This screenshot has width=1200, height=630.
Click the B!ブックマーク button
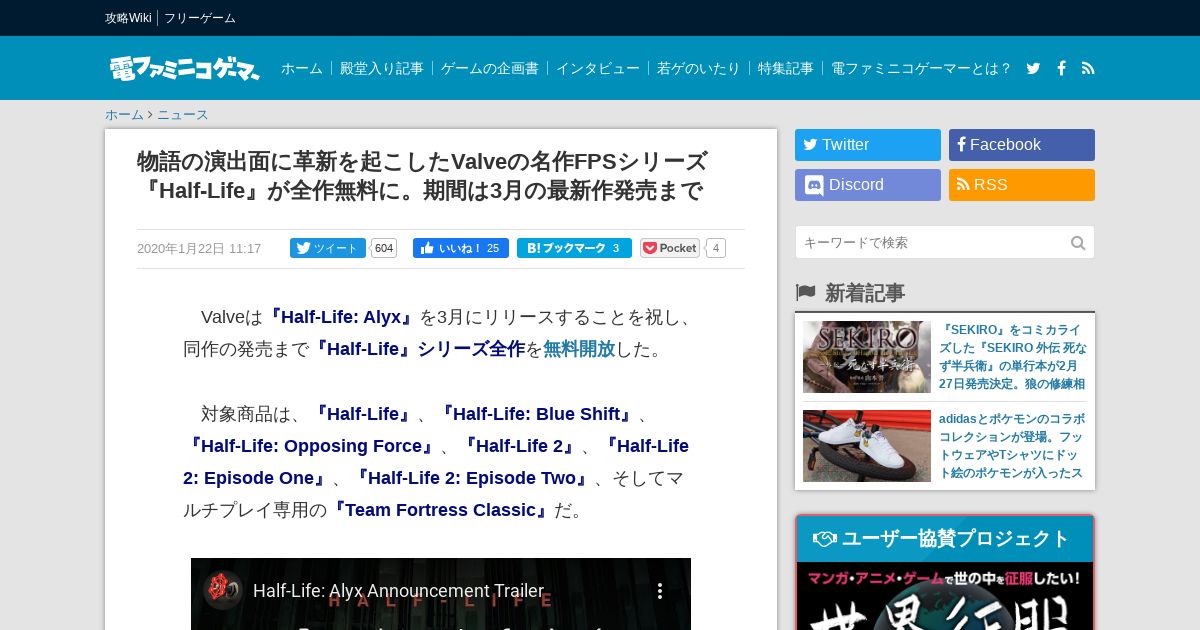pos(574,248)
